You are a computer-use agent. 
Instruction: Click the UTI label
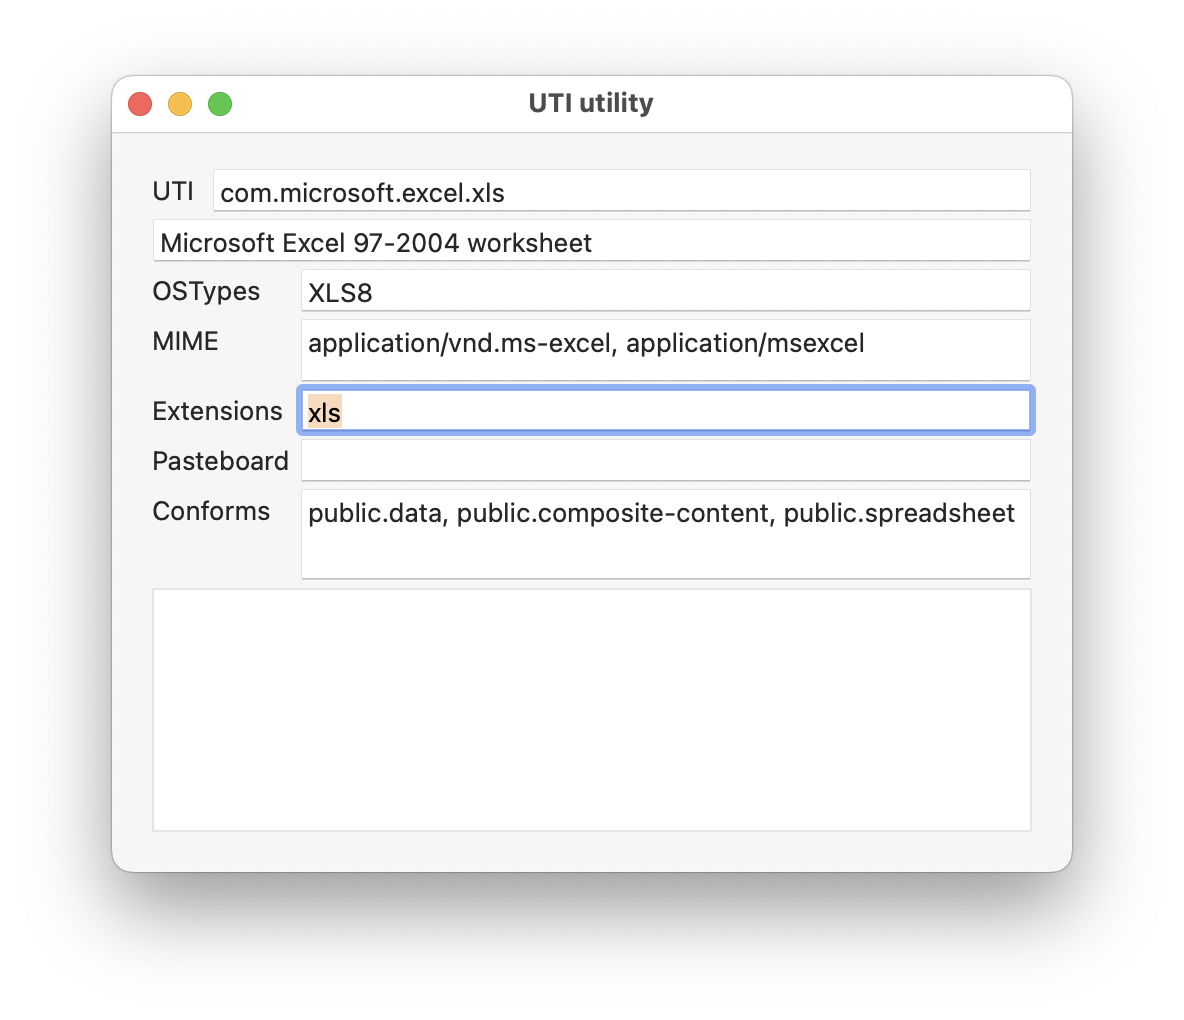(175, 191)
